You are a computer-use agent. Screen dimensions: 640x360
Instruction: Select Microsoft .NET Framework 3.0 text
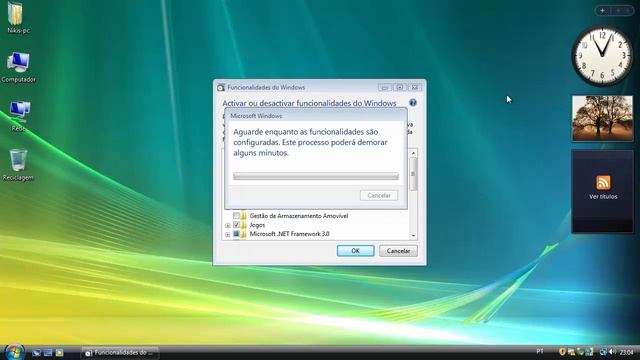289,234
